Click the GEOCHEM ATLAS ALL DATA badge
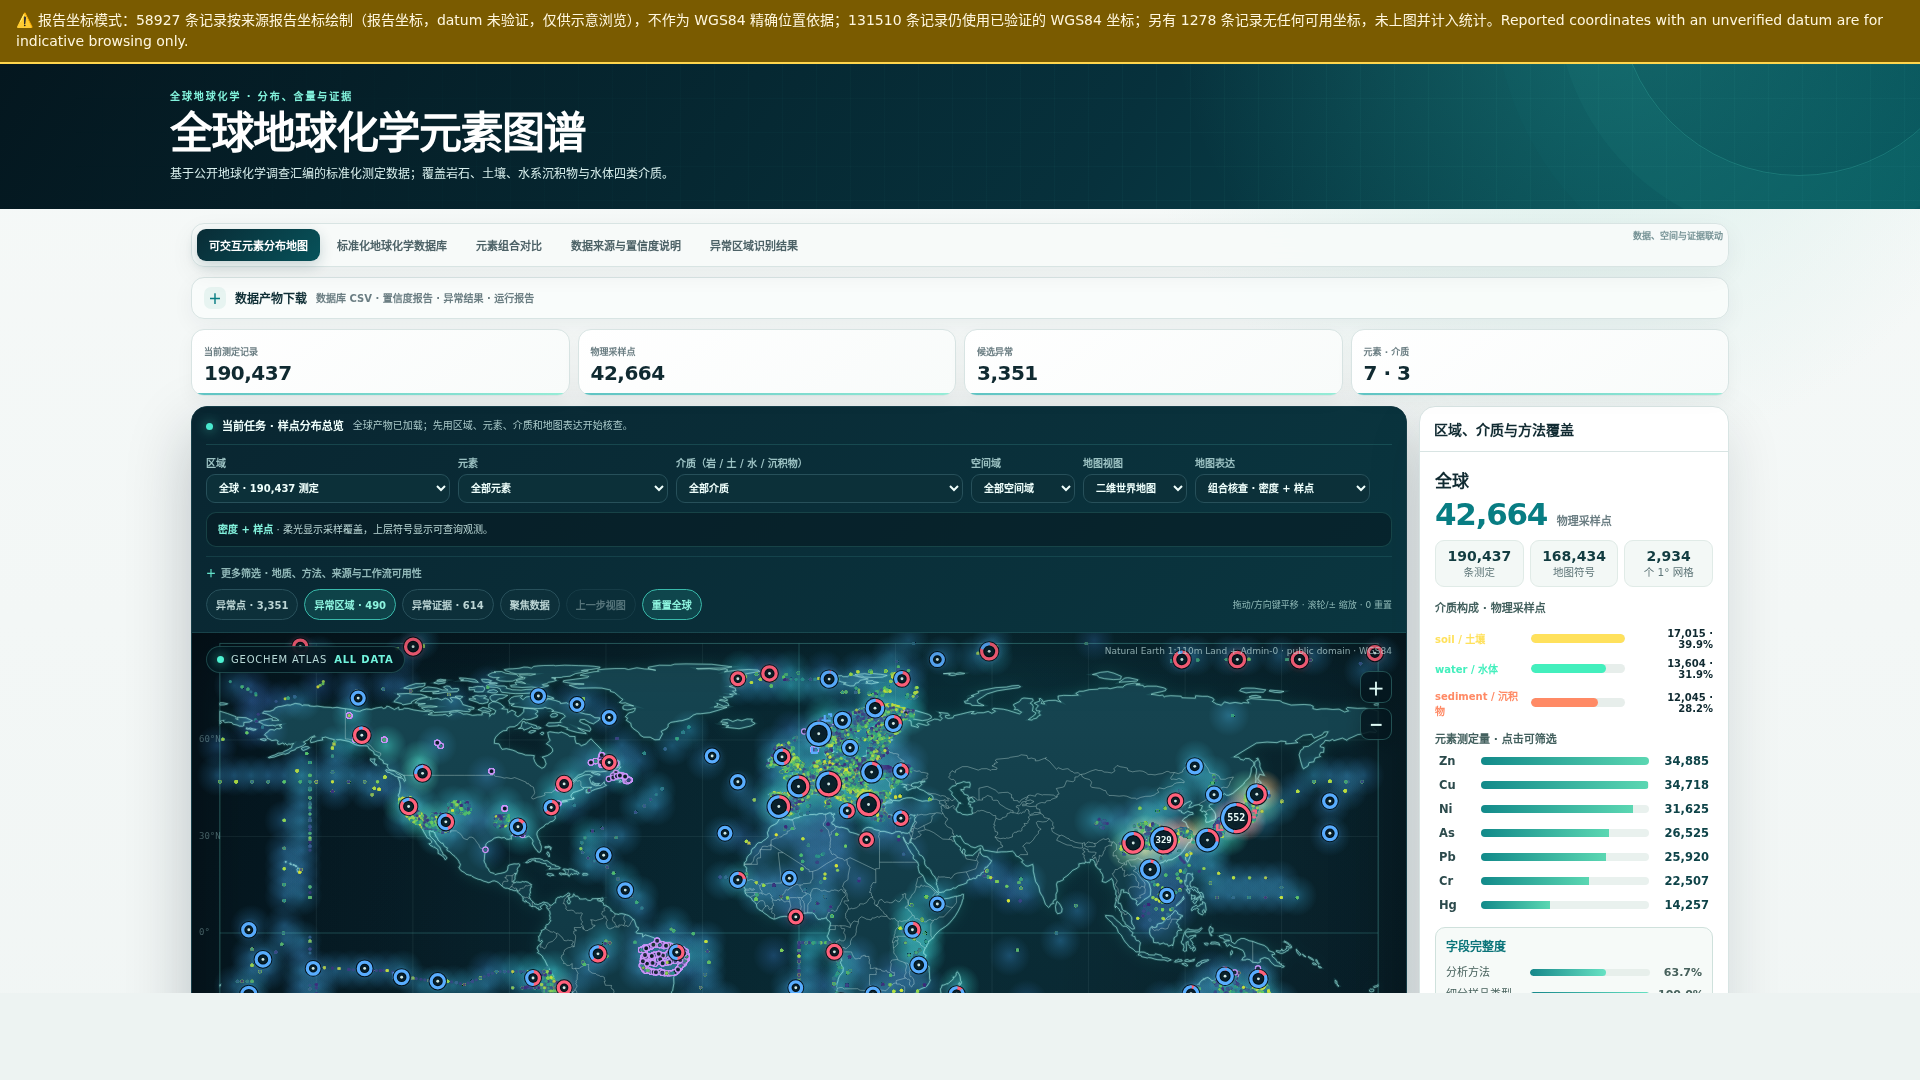 coord(306,660)
